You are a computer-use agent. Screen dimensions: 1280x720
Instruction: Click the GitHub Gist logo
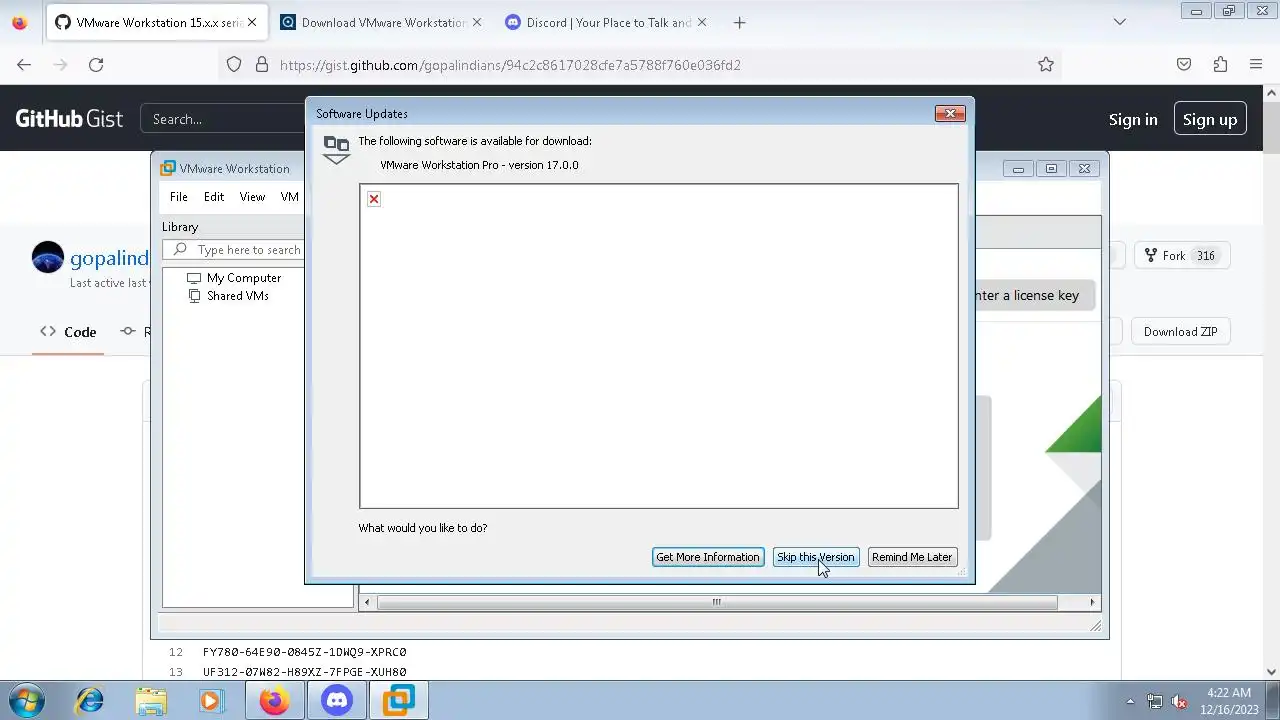69,119
